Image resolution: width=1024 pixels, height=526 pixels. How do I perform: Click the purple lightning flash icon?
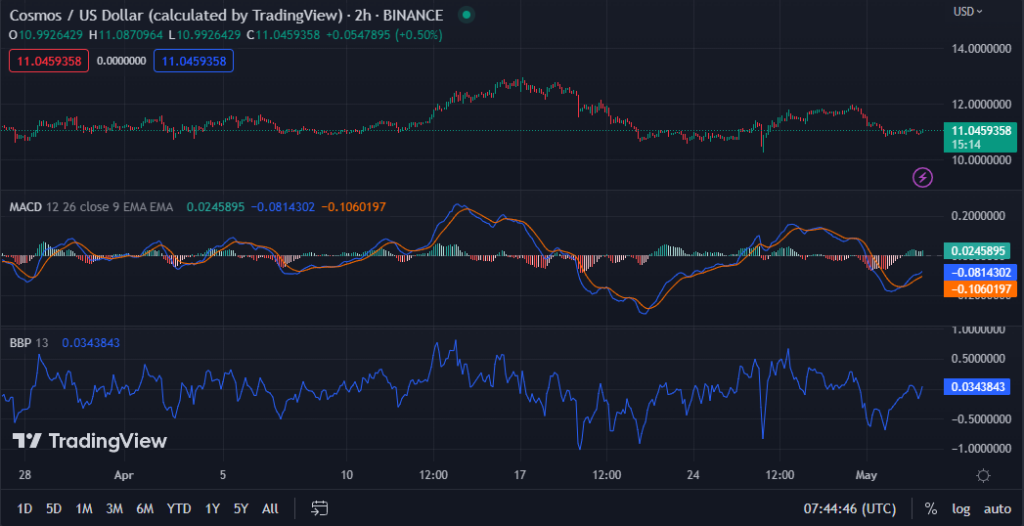(x=922, y=176)
